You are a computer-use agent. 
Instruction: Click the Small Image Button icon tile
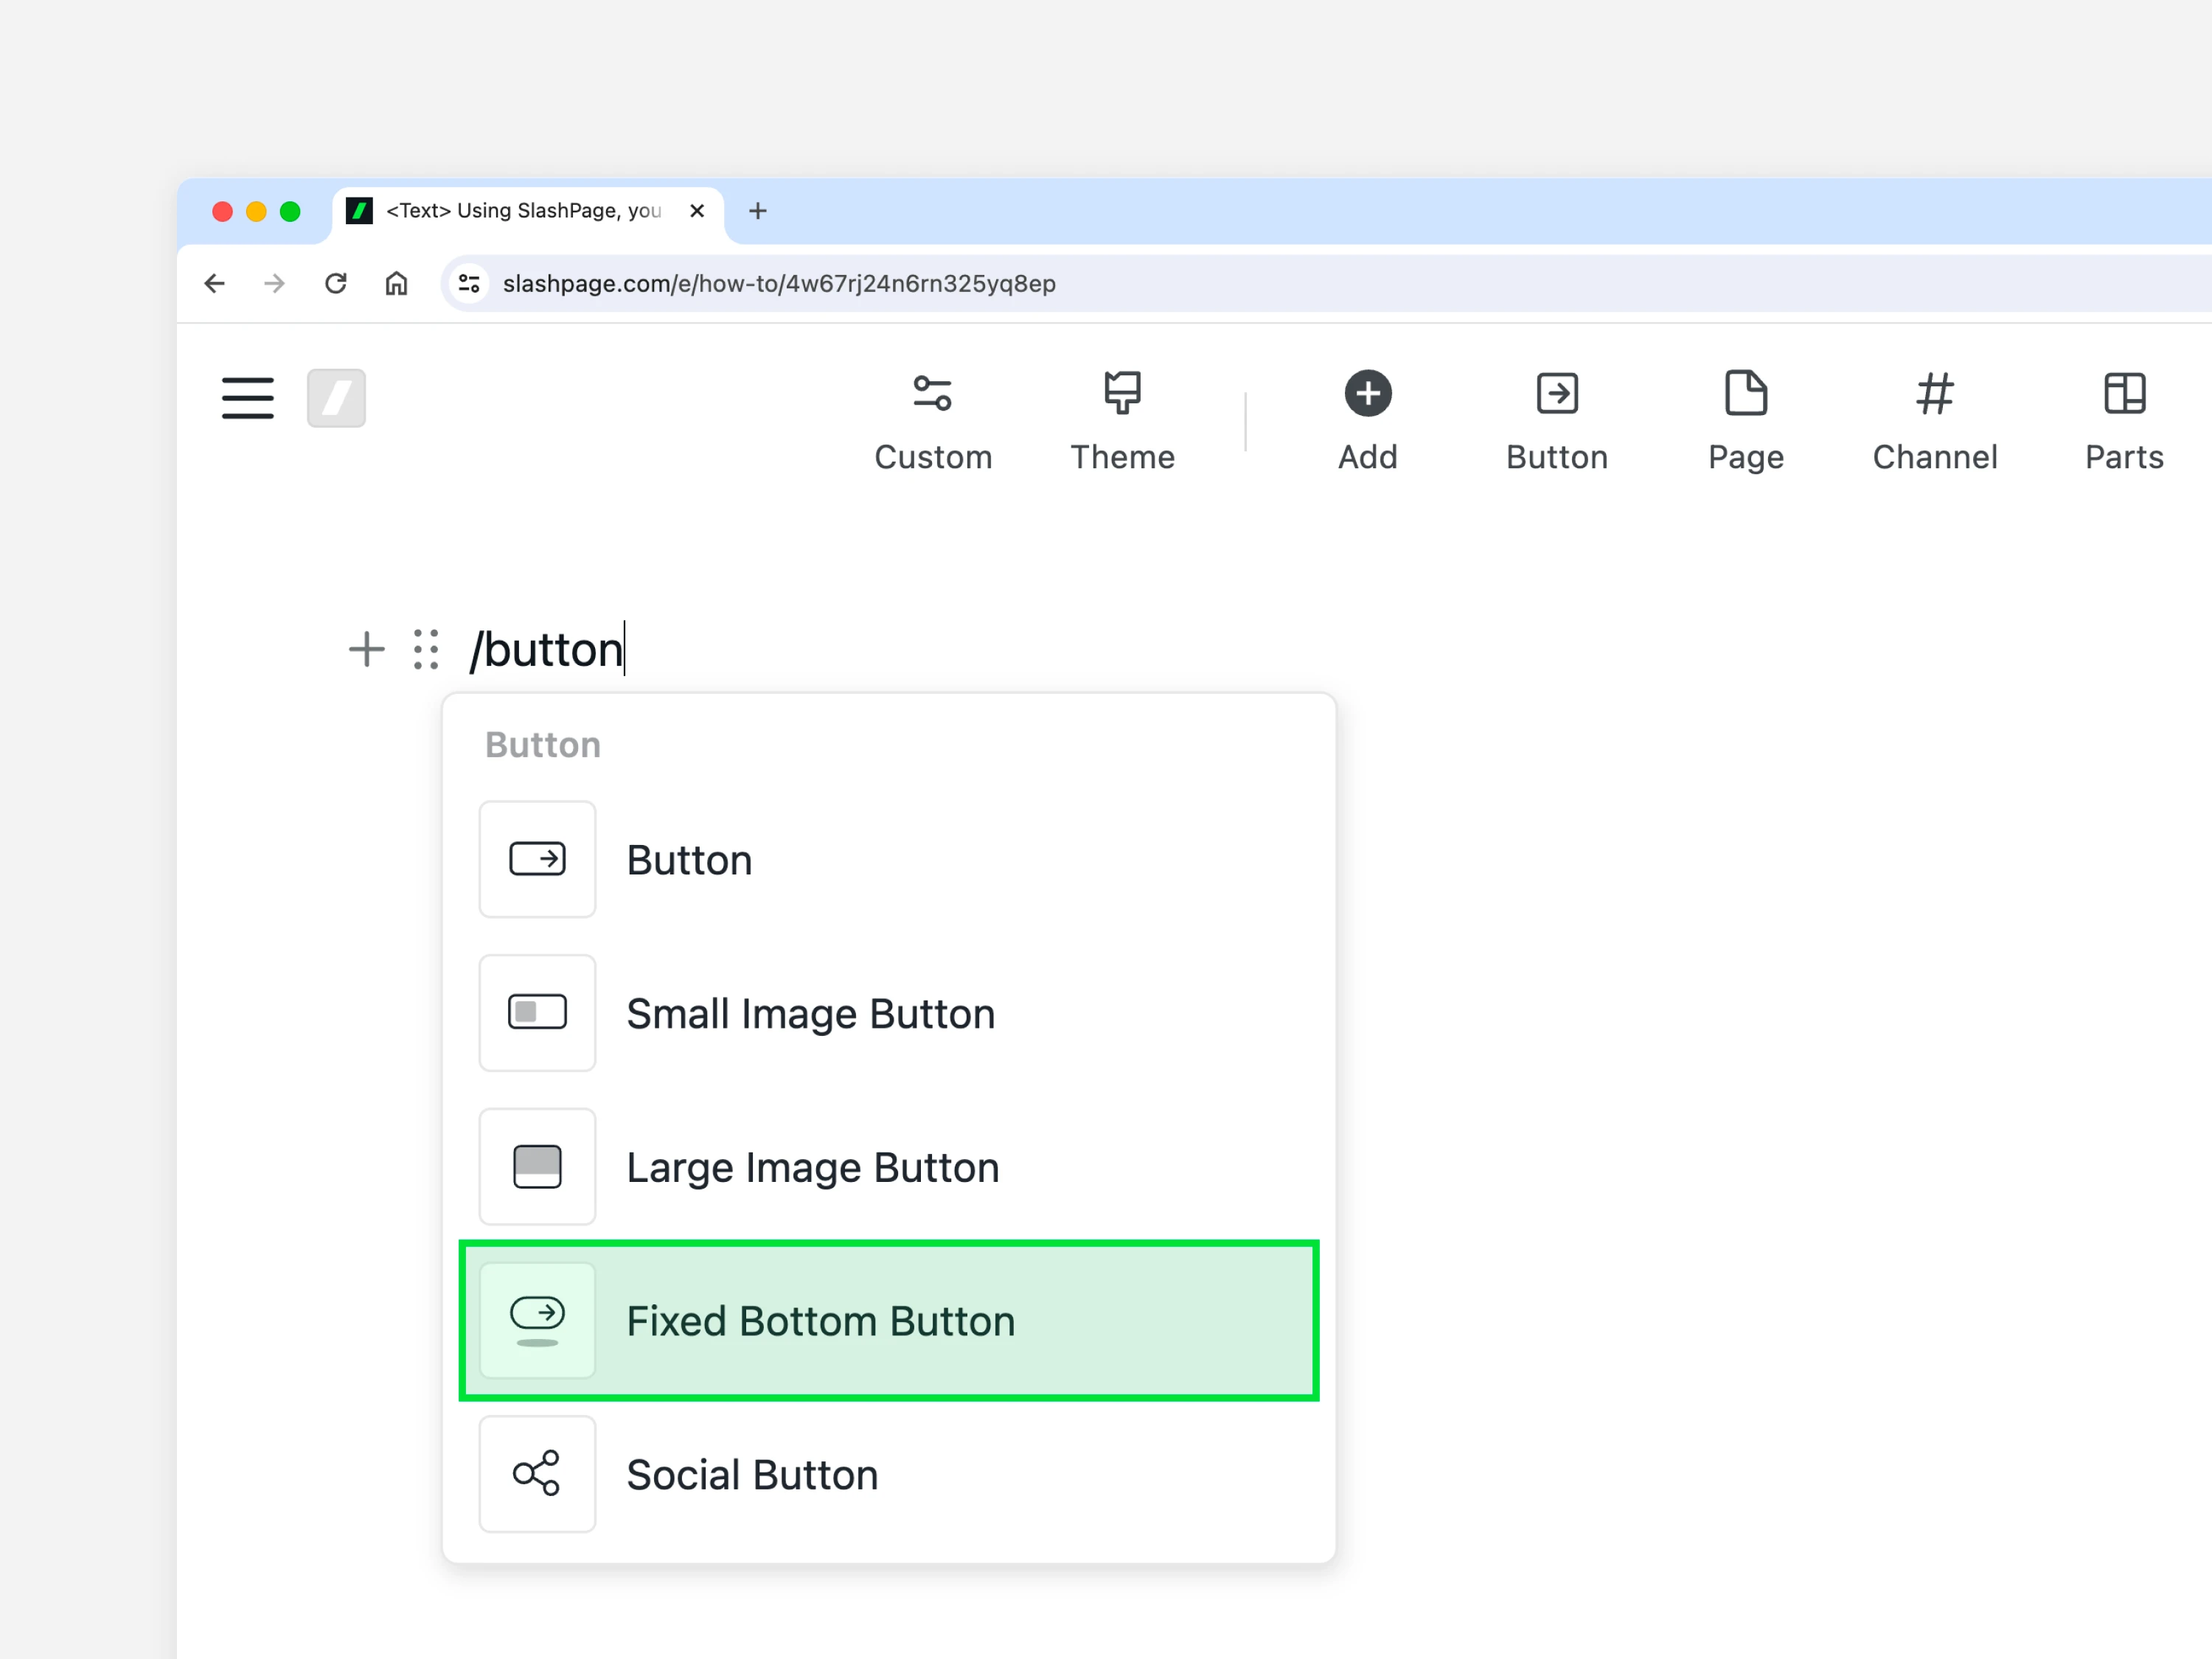coord(537,1013)
